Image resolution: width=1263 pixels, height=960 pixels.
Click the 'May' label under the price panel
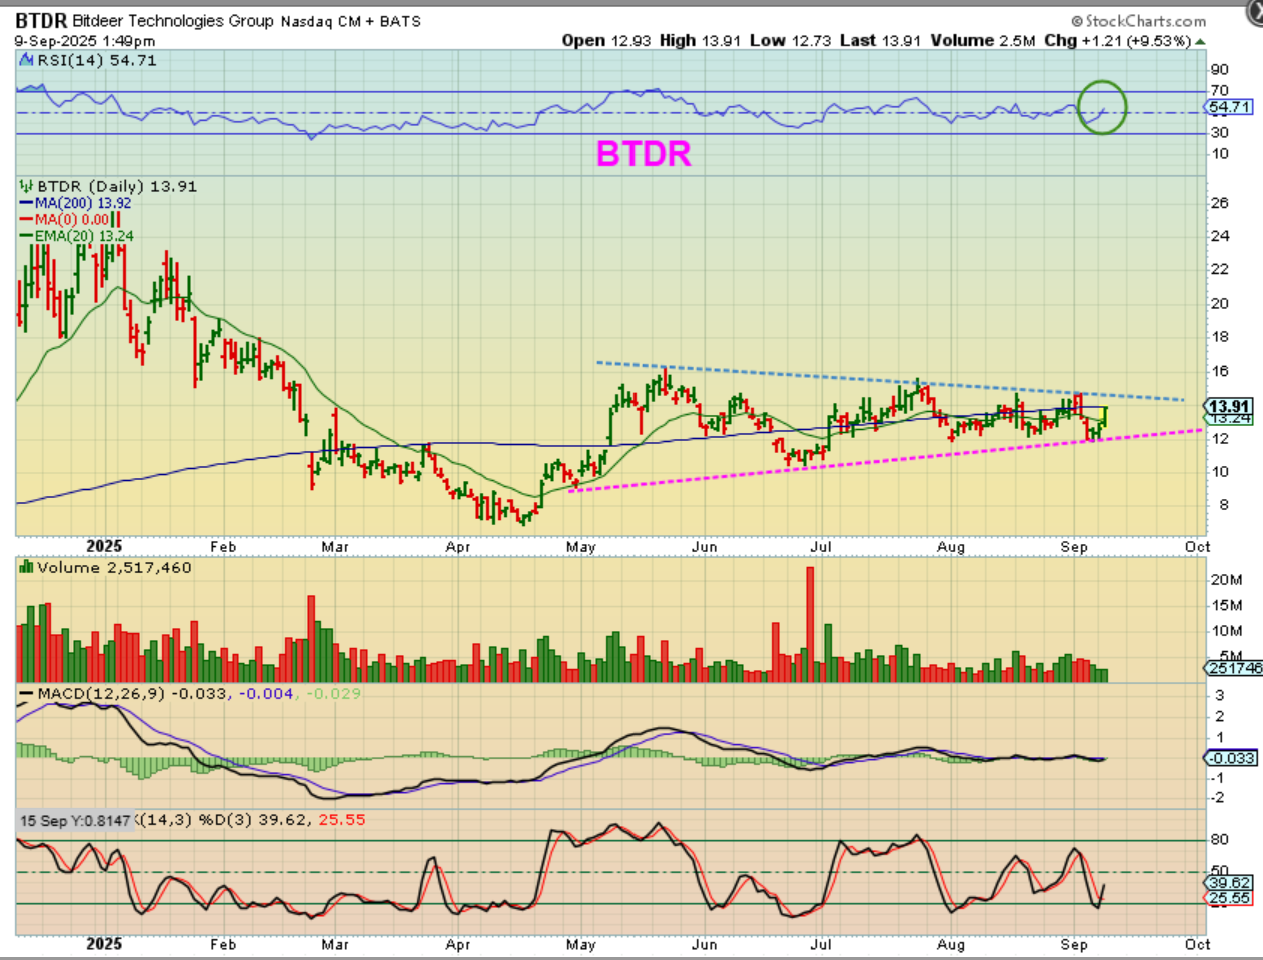pos(580,547)
